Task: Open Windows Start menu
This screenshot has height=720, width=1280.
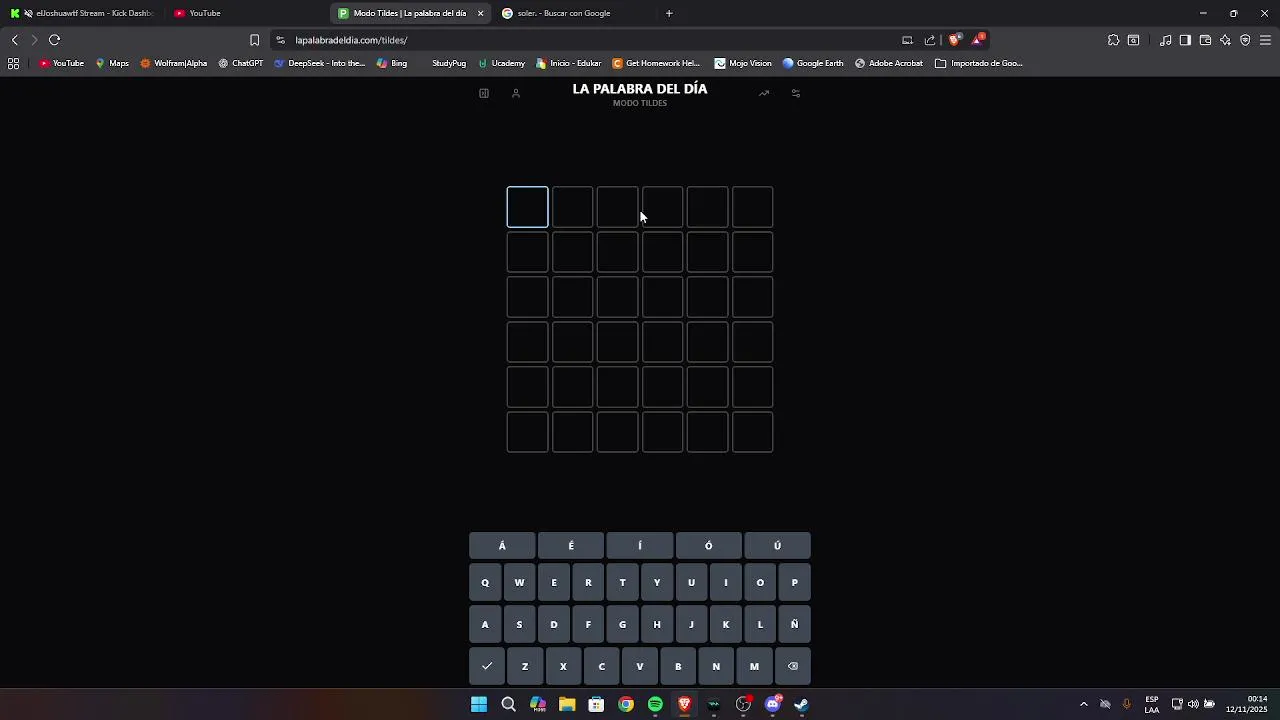Action: (x=479, y=704)
